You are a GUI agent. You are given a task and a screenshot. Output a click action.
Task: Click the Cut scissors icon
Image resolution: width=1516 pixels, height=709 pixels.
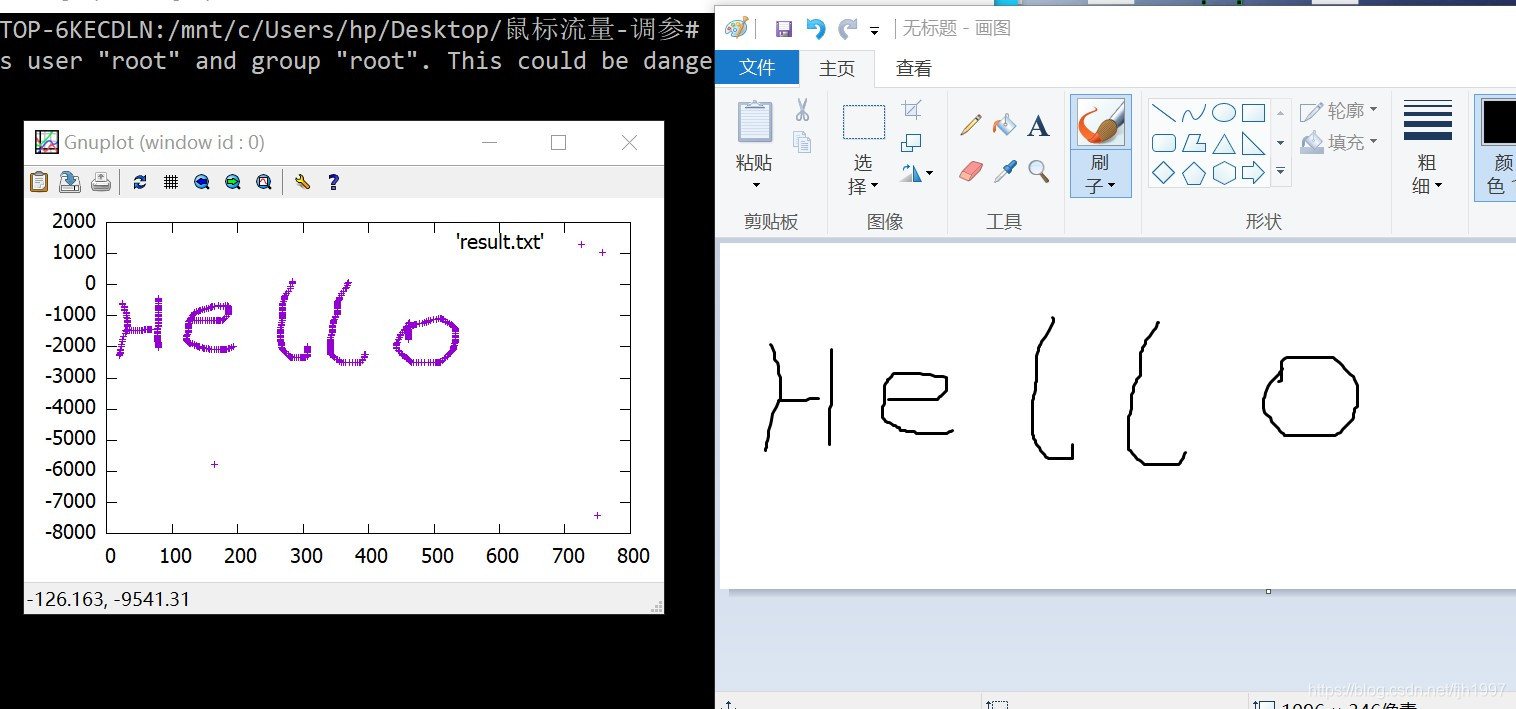click(x=802, y=109)
